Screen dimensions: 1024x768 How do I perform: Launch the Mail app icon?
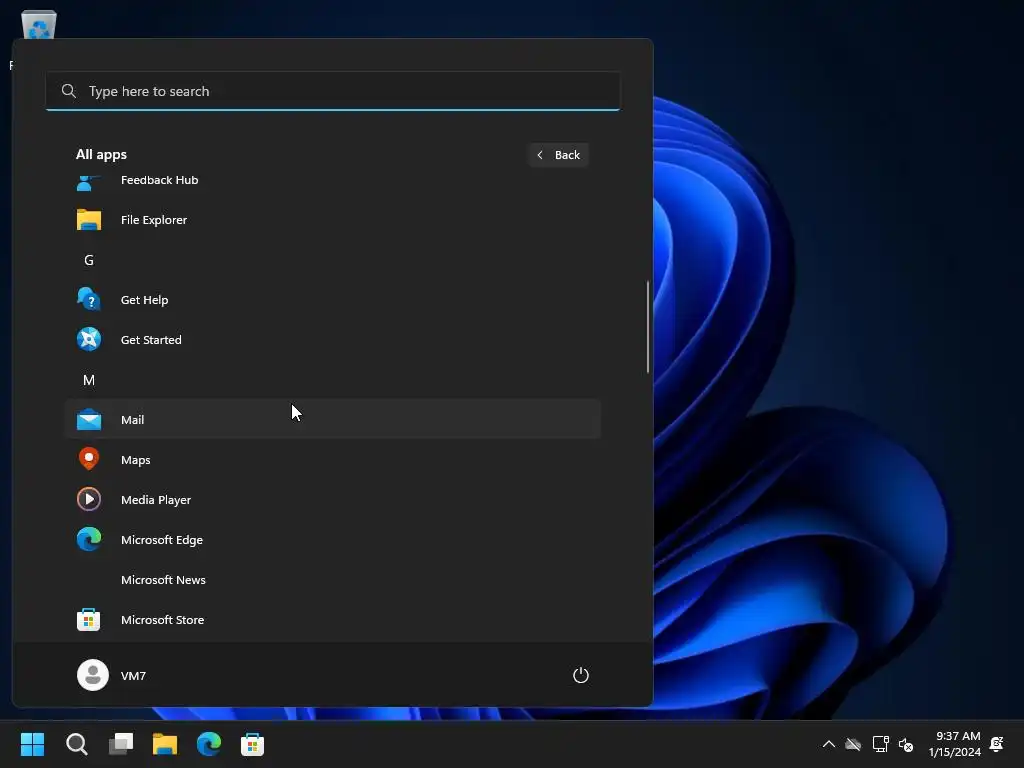point(88,420)
